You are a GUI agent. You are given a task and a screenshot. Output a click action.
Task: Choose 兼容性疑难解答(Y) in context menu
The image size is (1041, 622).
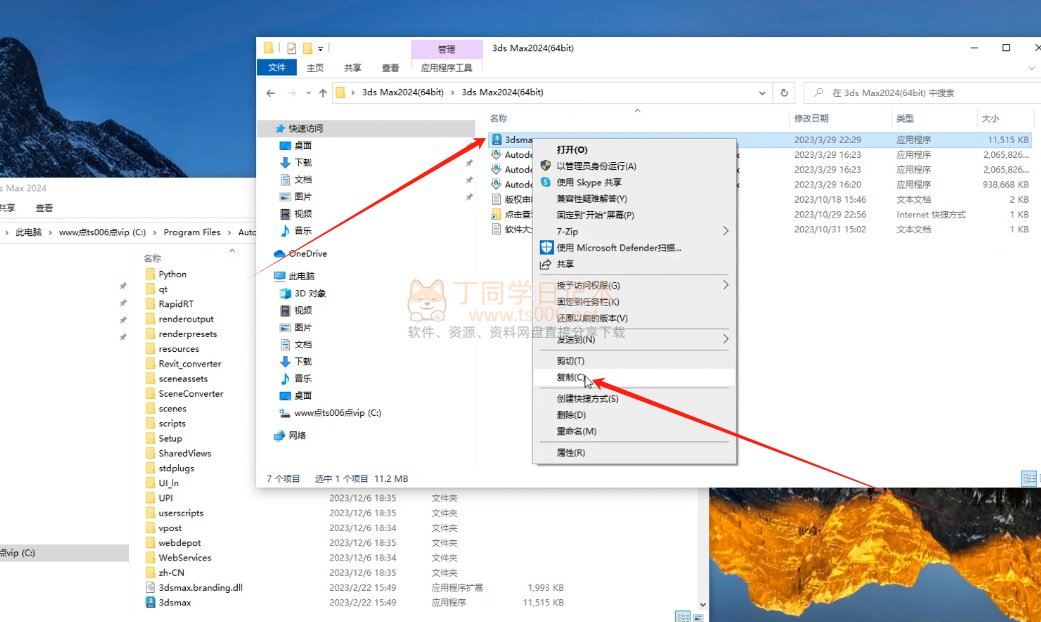click(635, 198)
